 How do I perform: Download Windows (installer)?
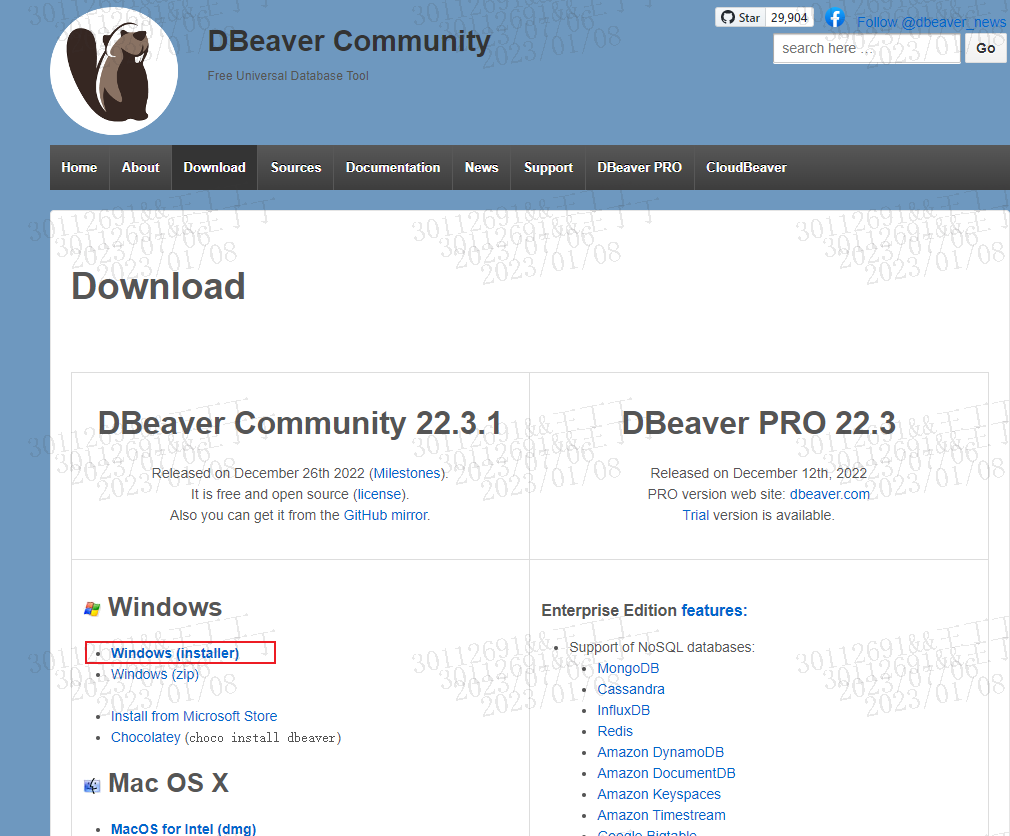pyautogui.click(x=175, y=653)
